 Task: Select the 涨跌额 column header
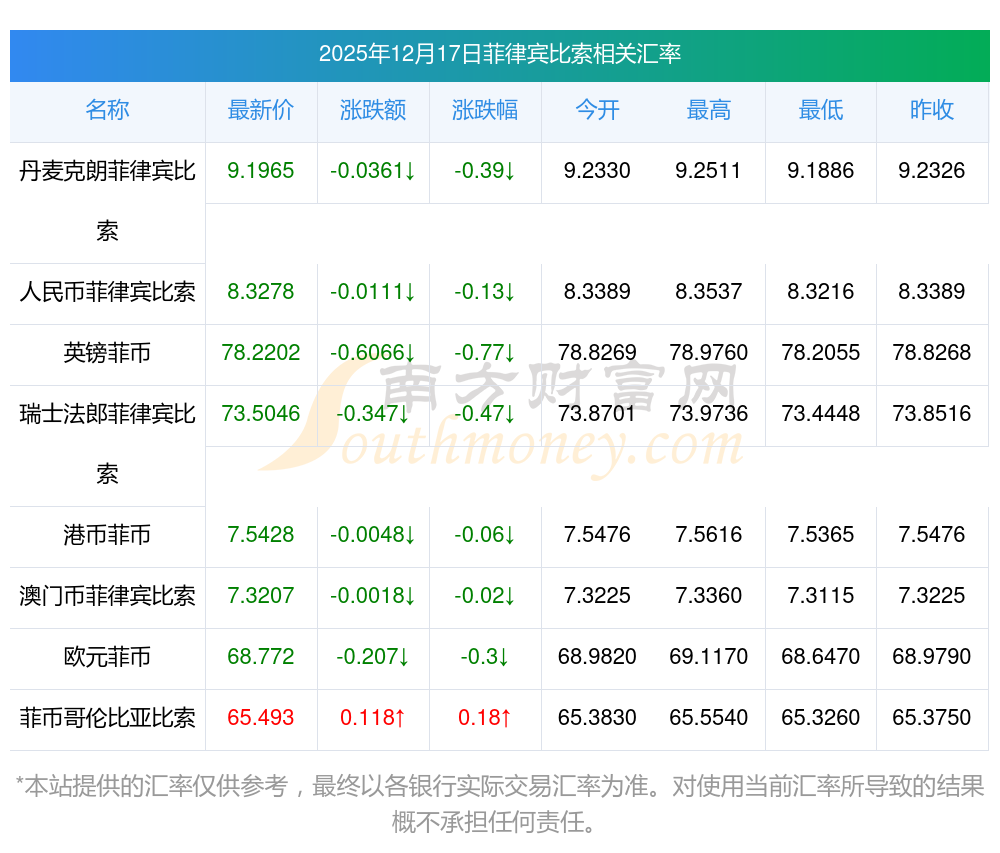pyautogui.click(x=373, y=110)
